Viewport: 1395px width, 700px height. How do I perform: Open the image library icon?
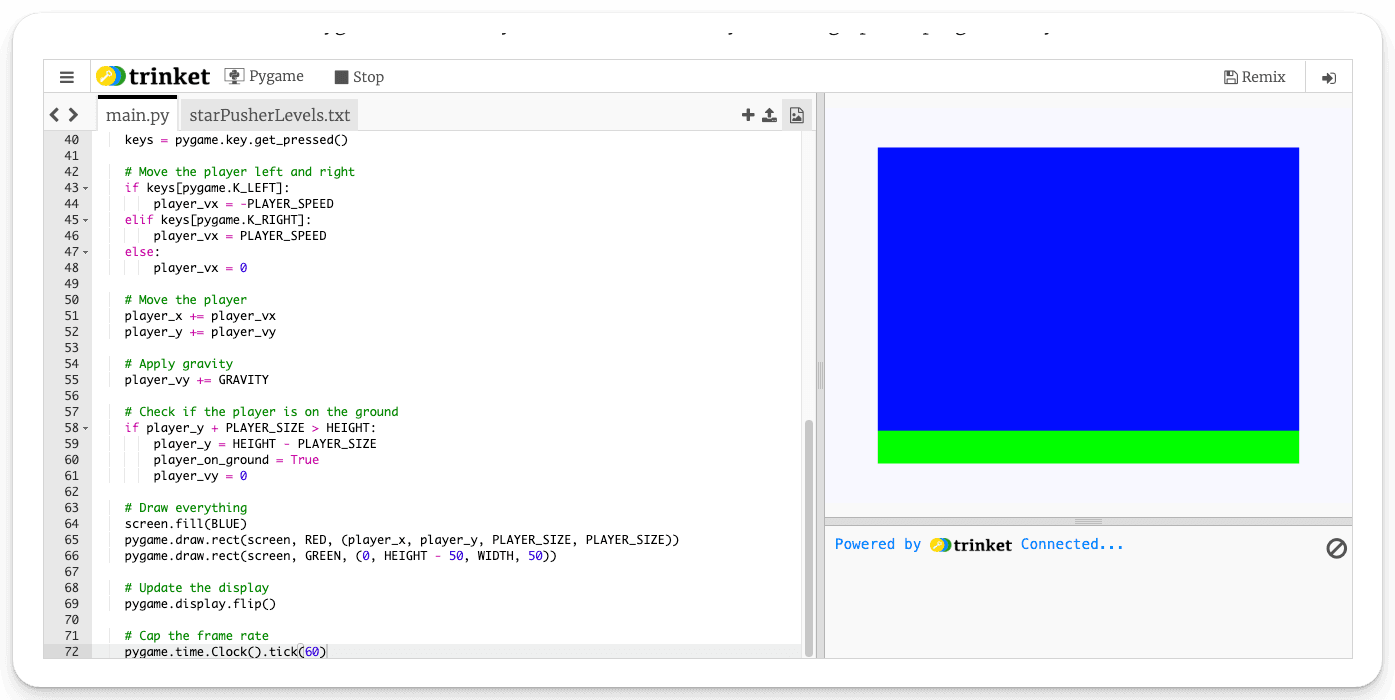(x=796, y=115)
